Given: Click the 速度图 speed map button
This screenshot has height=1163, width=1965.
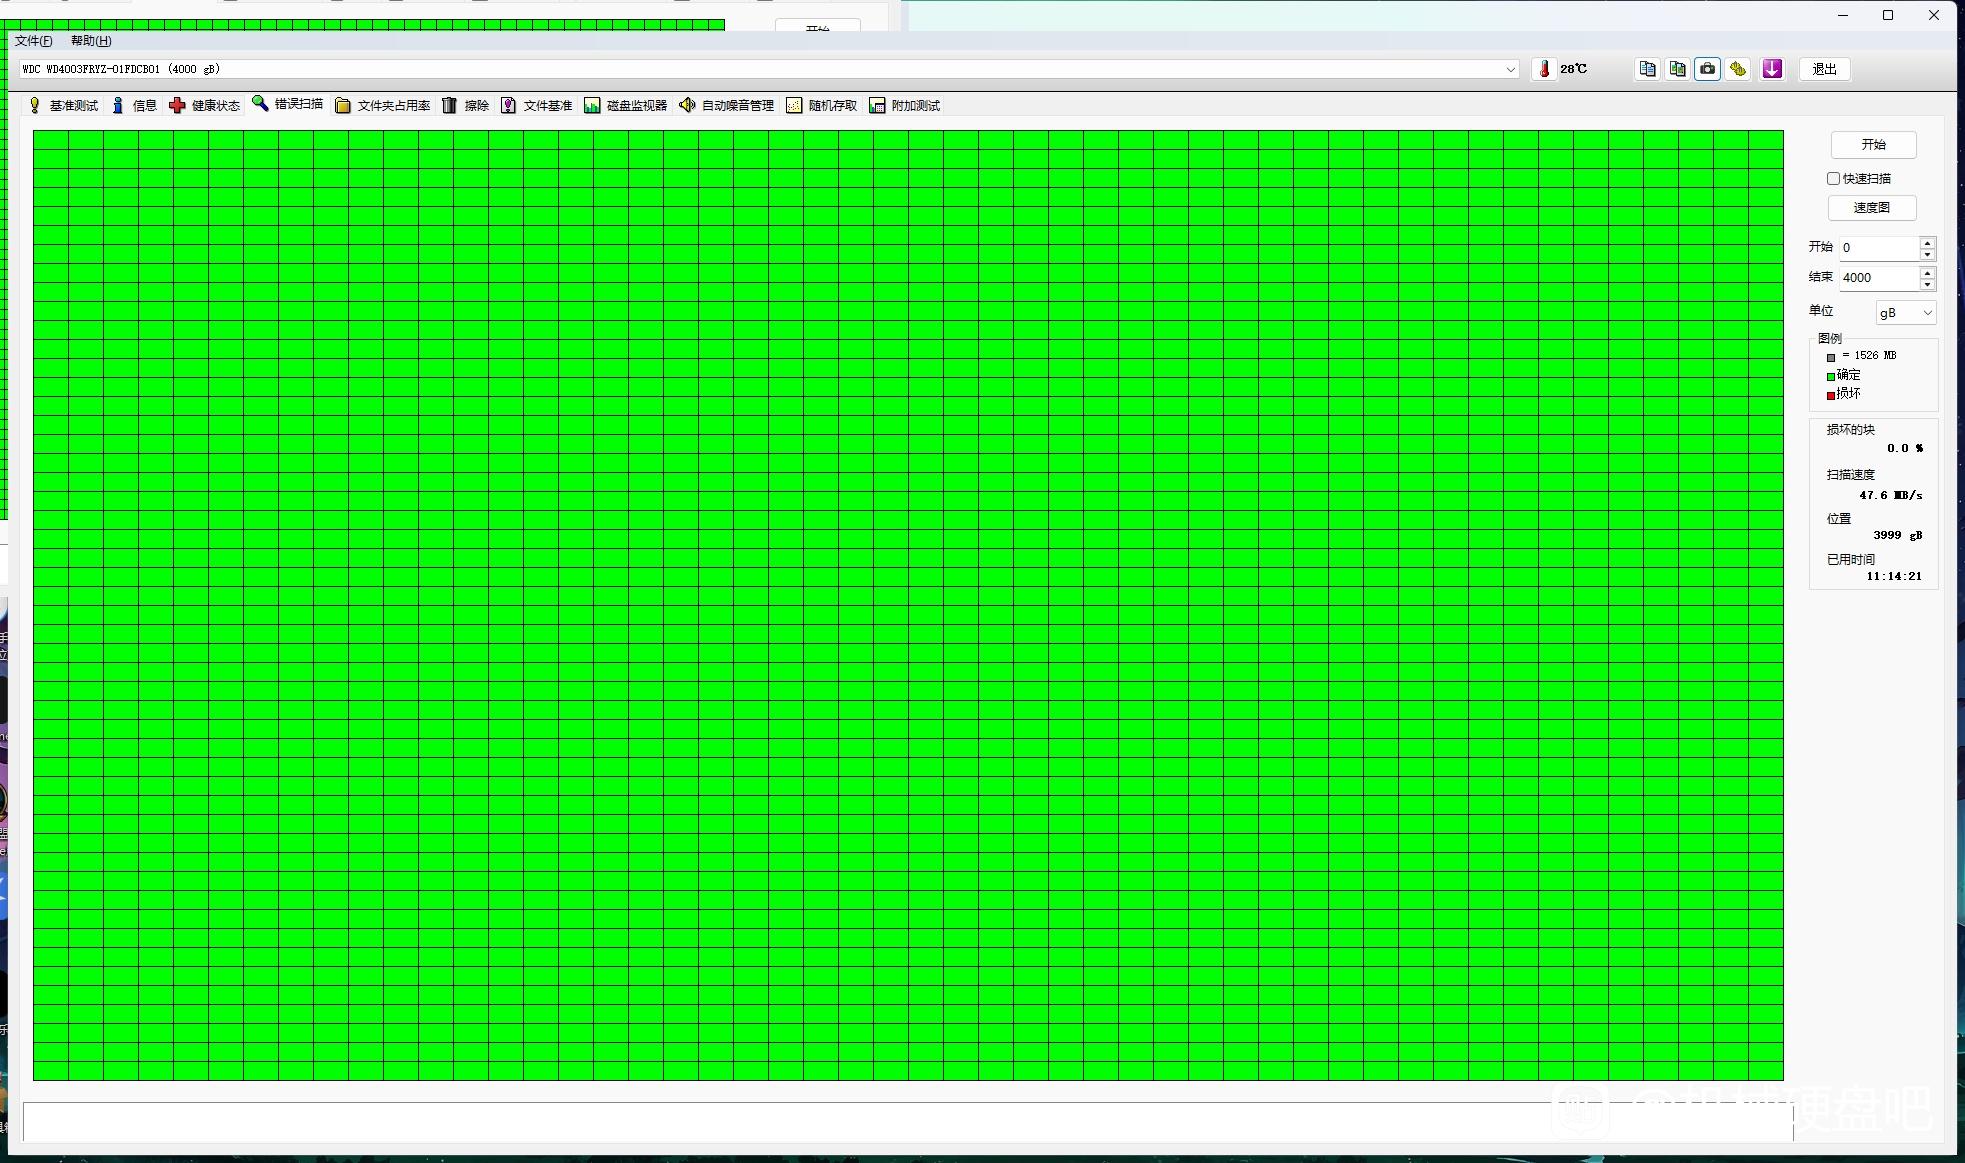Looking at the screenshot, I should [x=1872, y=208].
